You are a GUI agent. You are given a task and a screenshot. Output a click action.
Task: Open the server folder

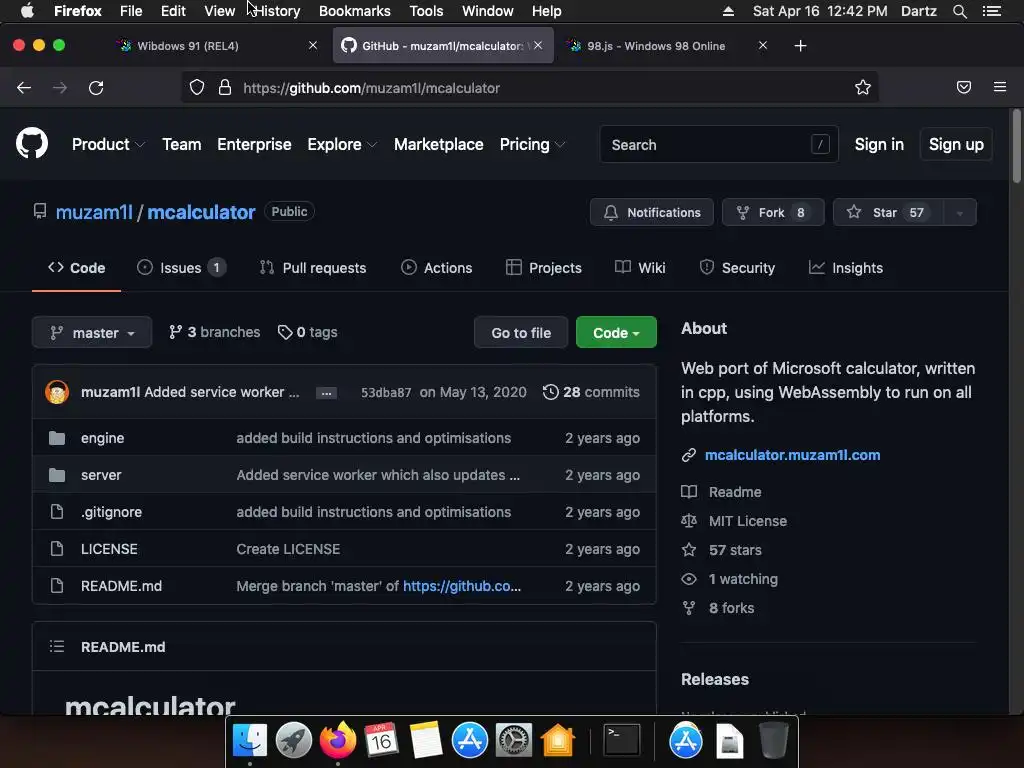(101, 475)
